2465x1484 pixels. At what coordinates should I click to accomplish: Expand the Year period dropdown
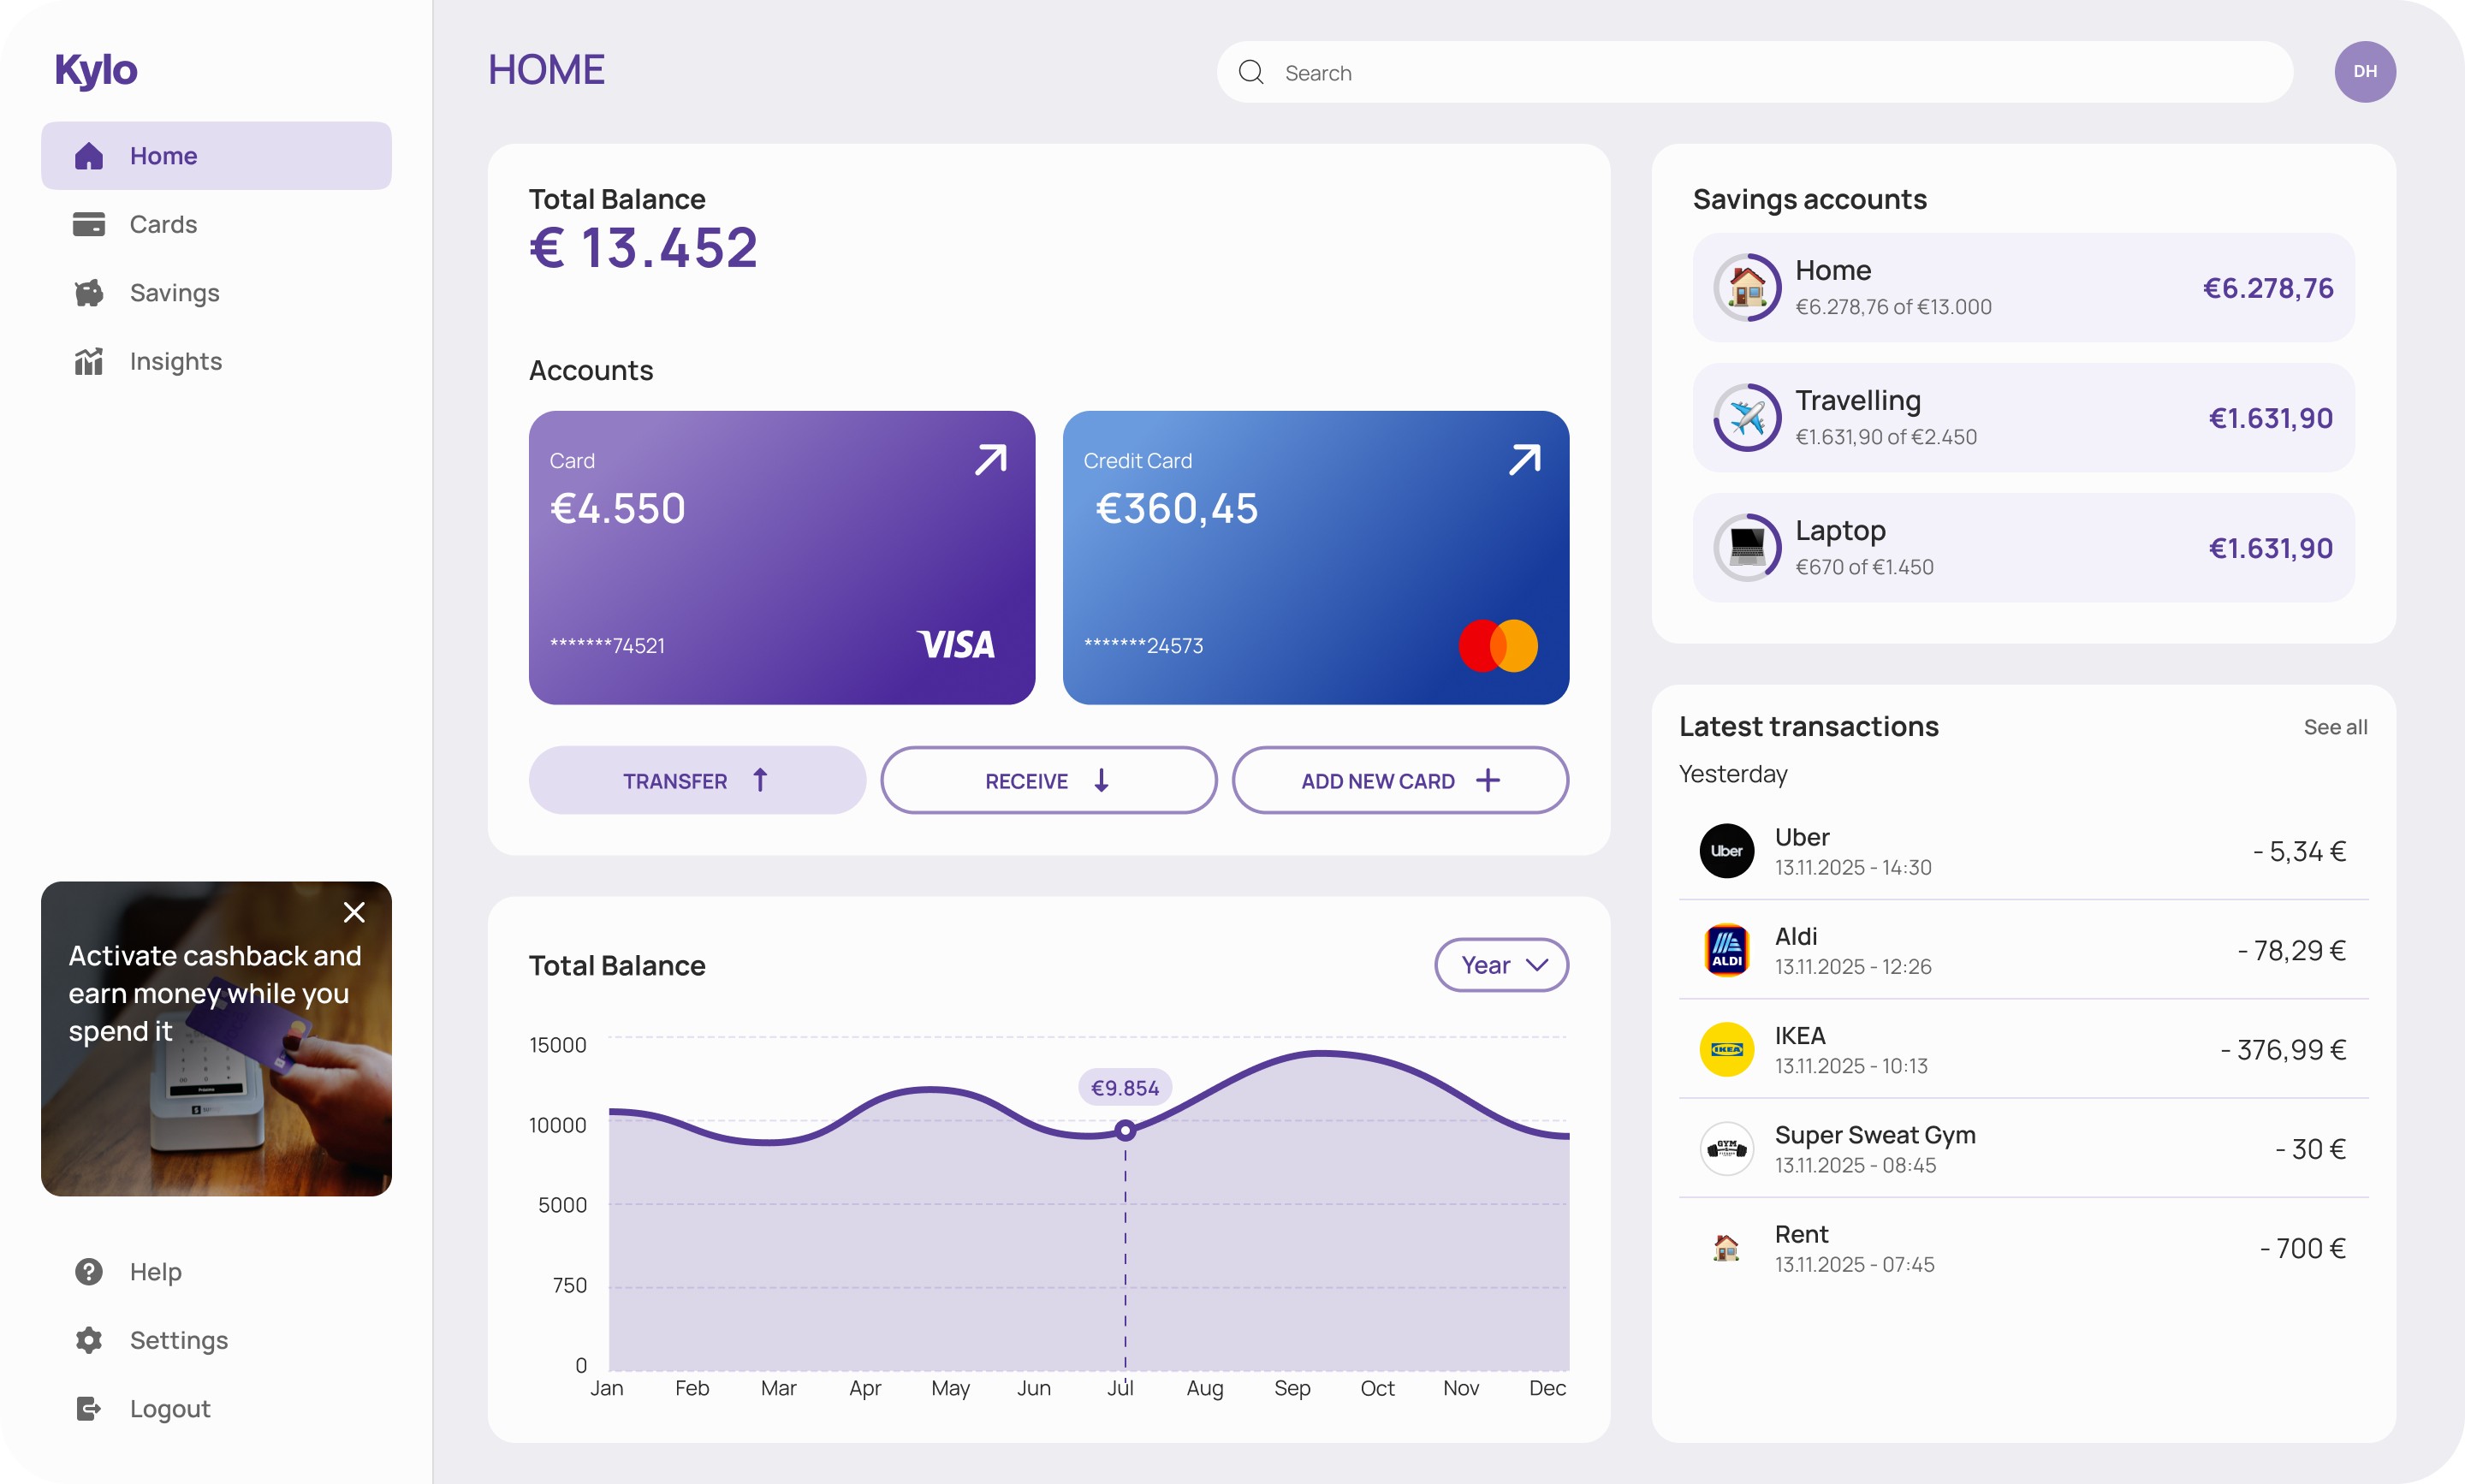1501,965
